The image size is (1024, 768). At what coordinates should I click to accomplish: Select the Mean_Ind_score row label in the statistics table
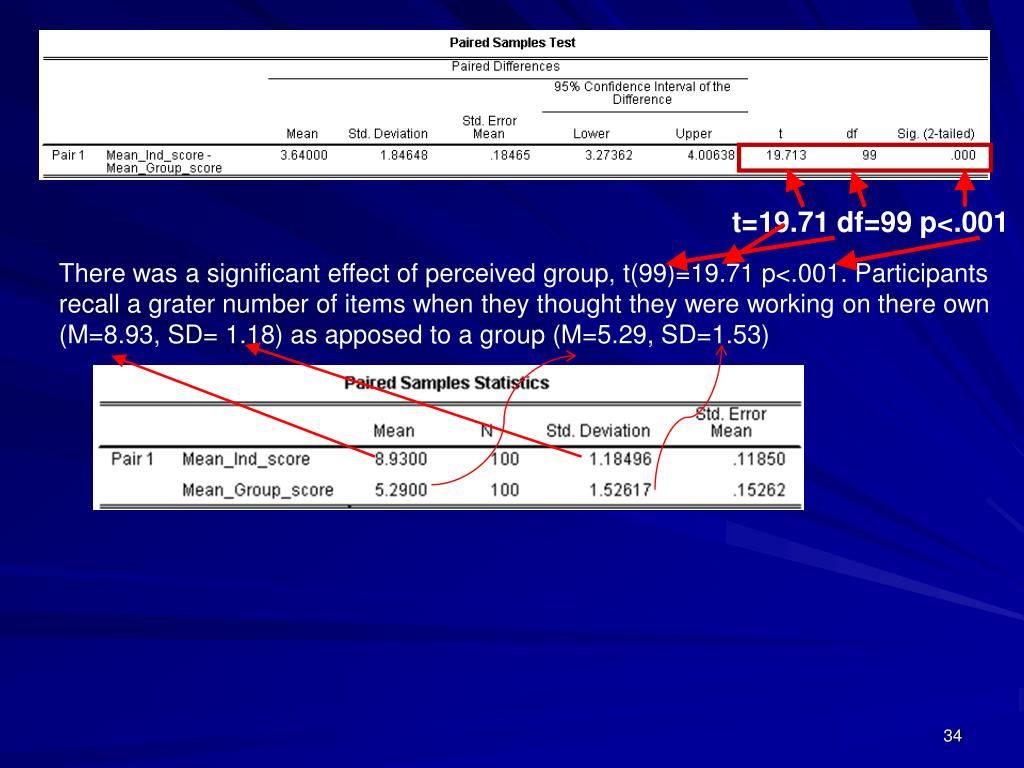tap(246, 459)
